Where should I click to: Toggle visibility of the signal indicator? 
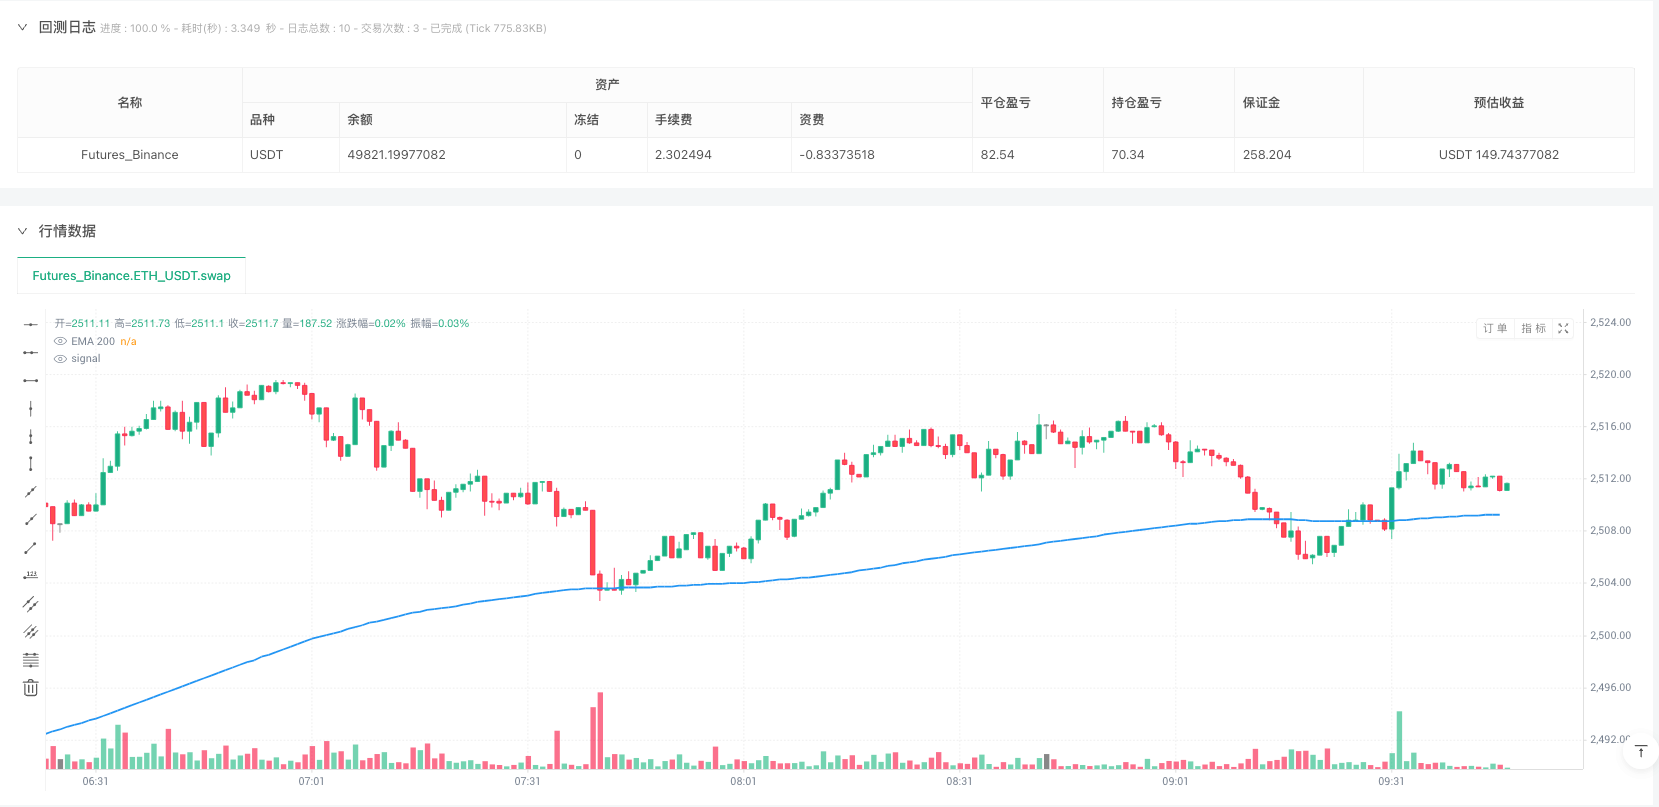click(61, 359)
